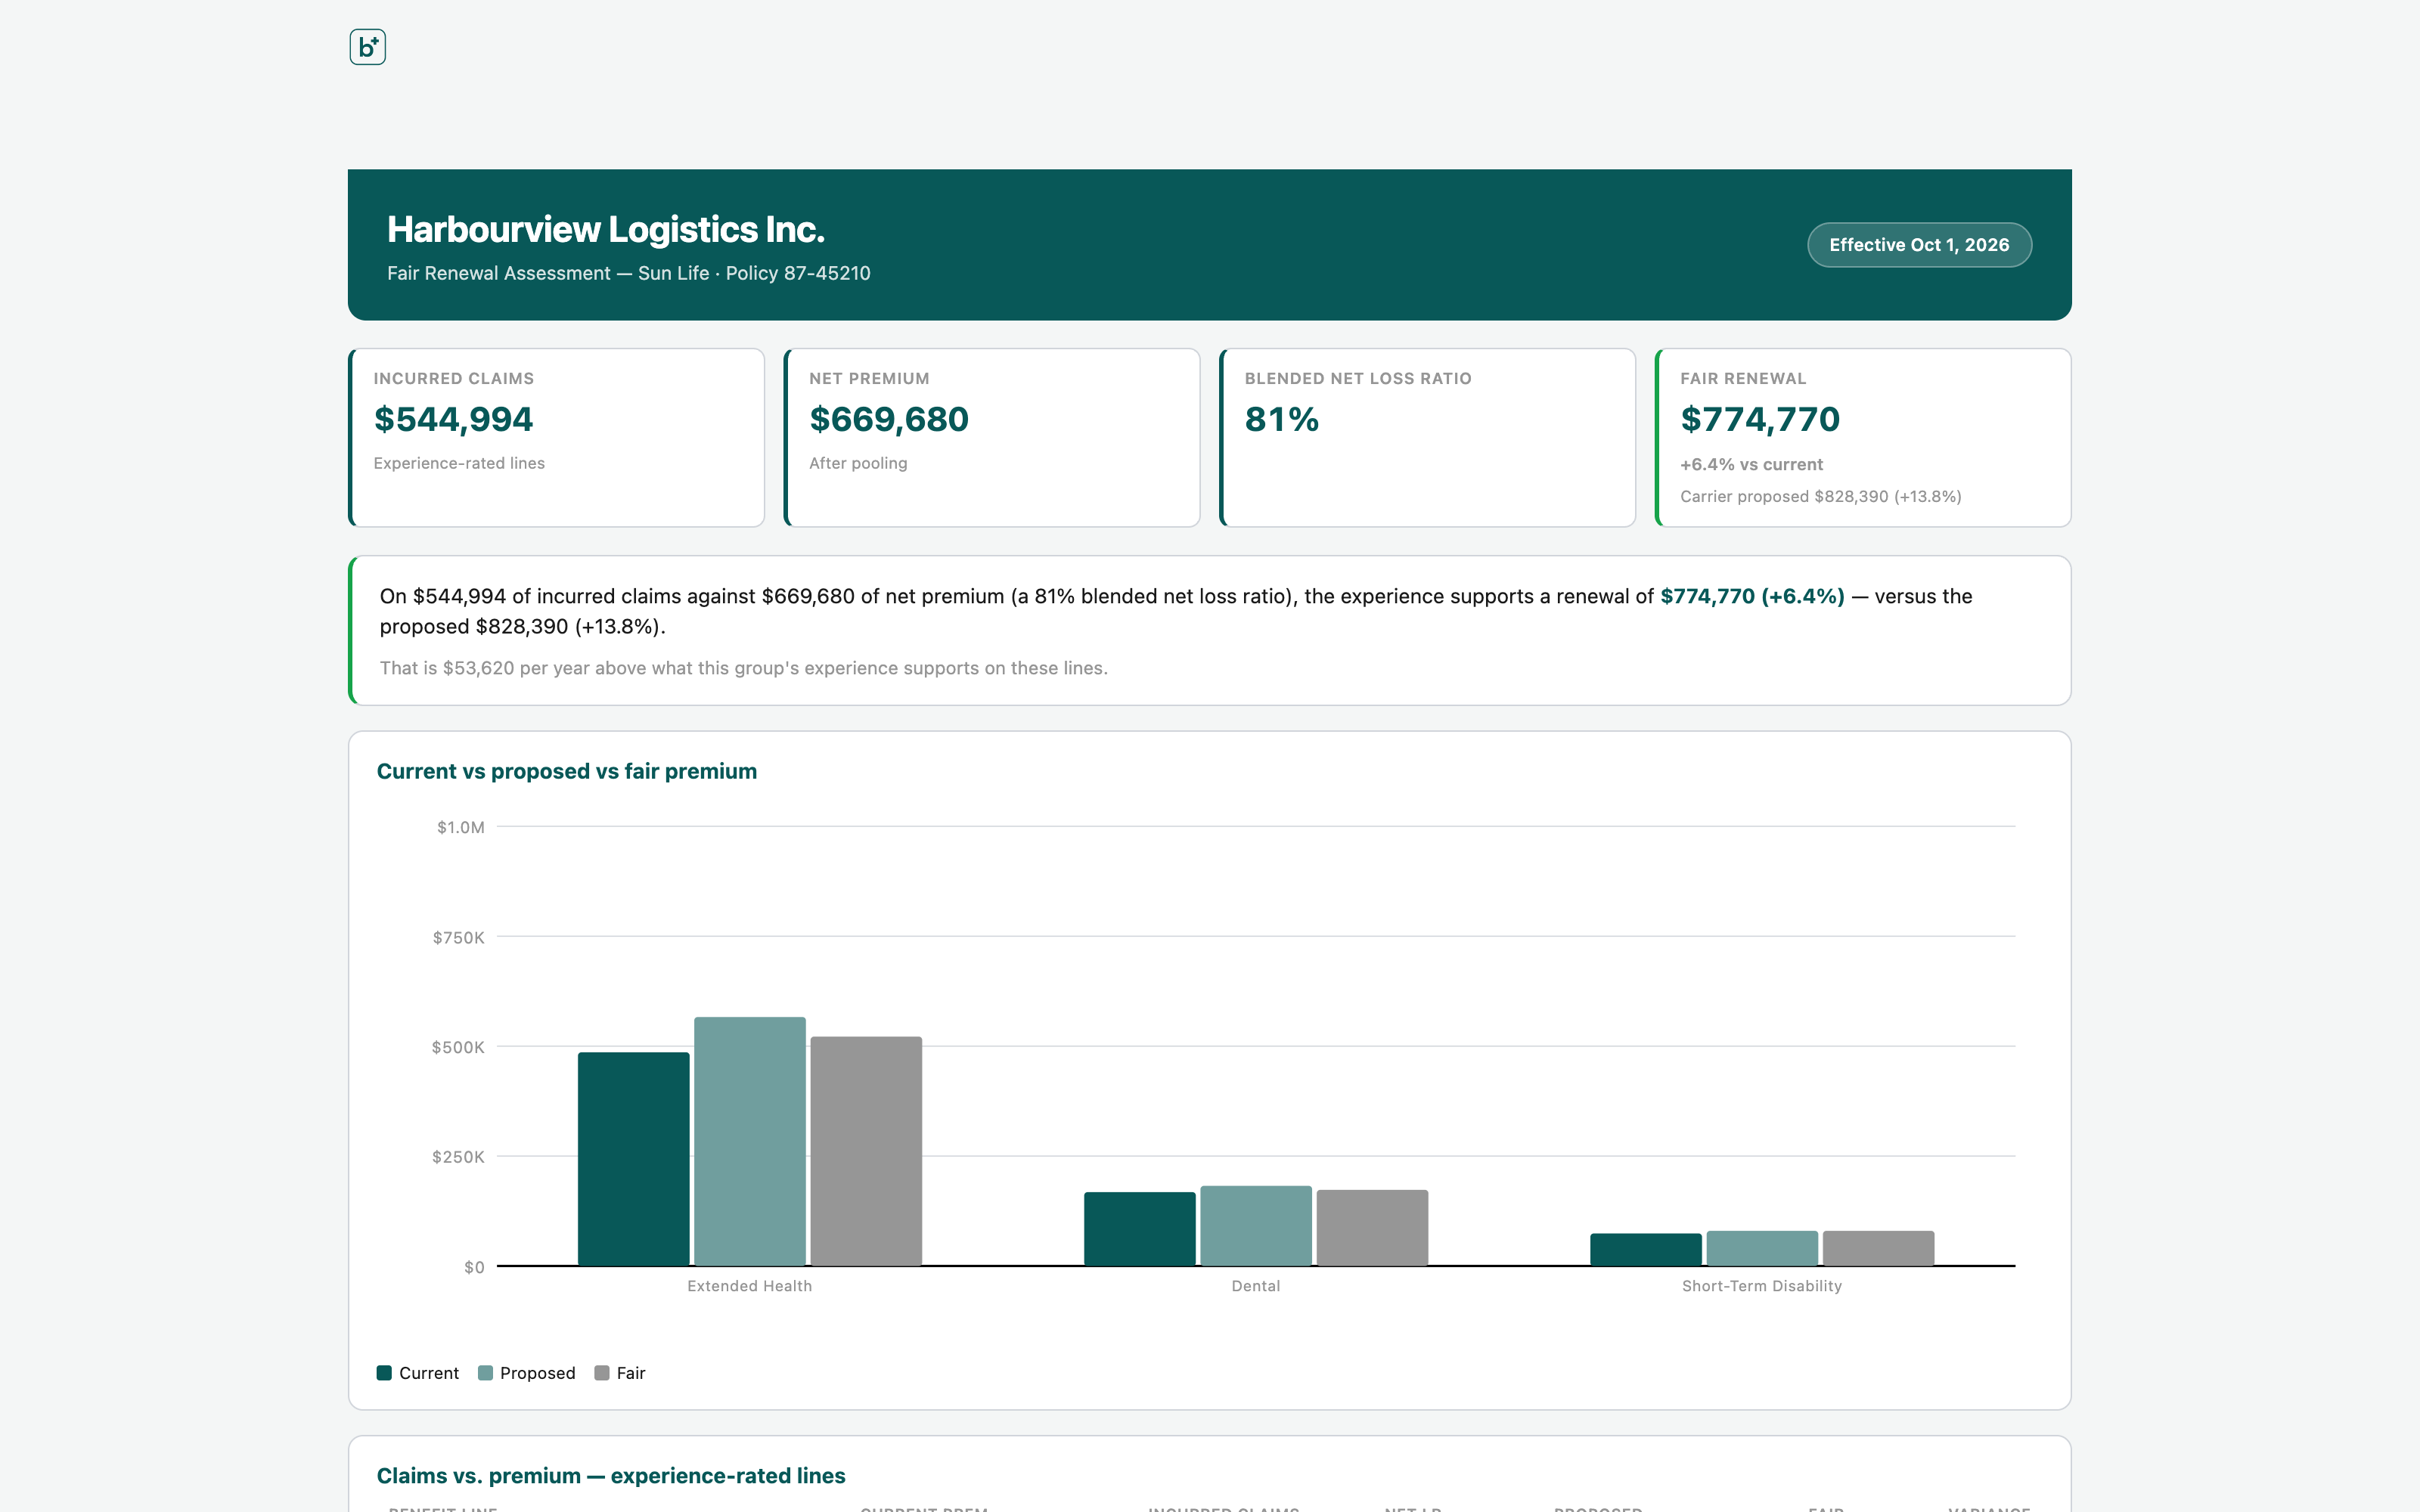This screenshot has height=1512, width=2420.
Task: Select the Fair Renewal card
Action: tap(1863, 437)
